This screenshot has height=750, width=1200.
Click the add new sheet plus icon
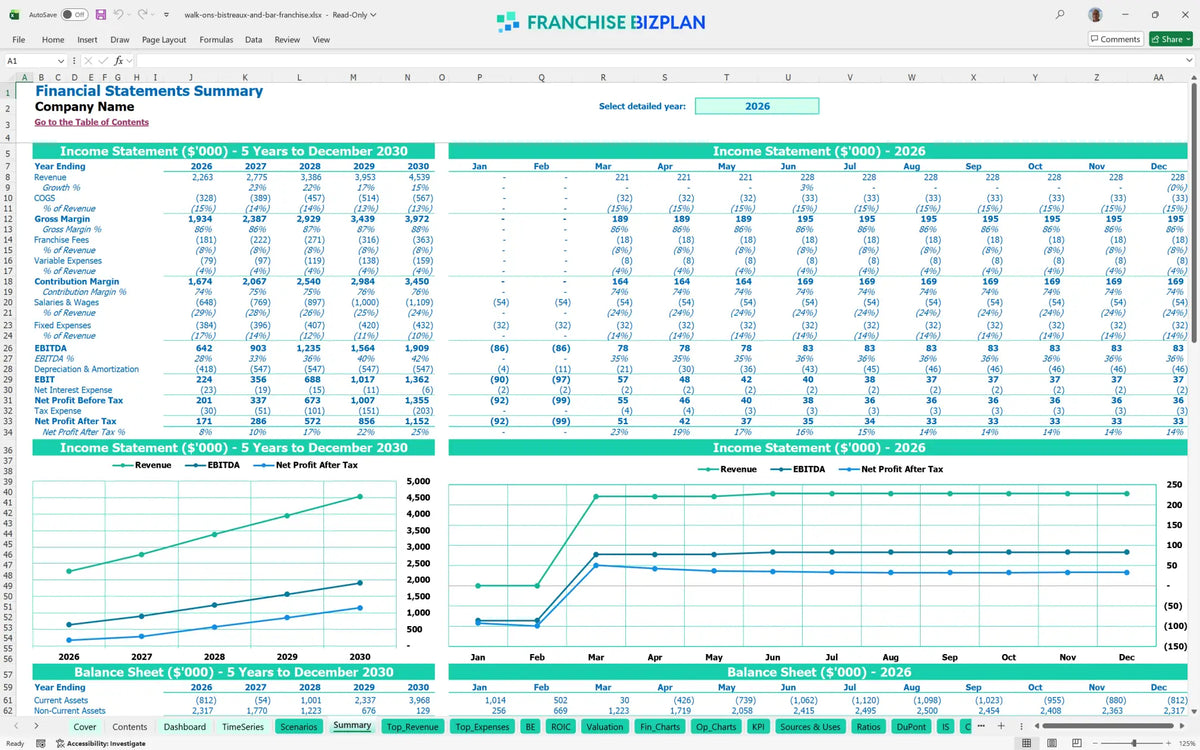(1001, 726)
